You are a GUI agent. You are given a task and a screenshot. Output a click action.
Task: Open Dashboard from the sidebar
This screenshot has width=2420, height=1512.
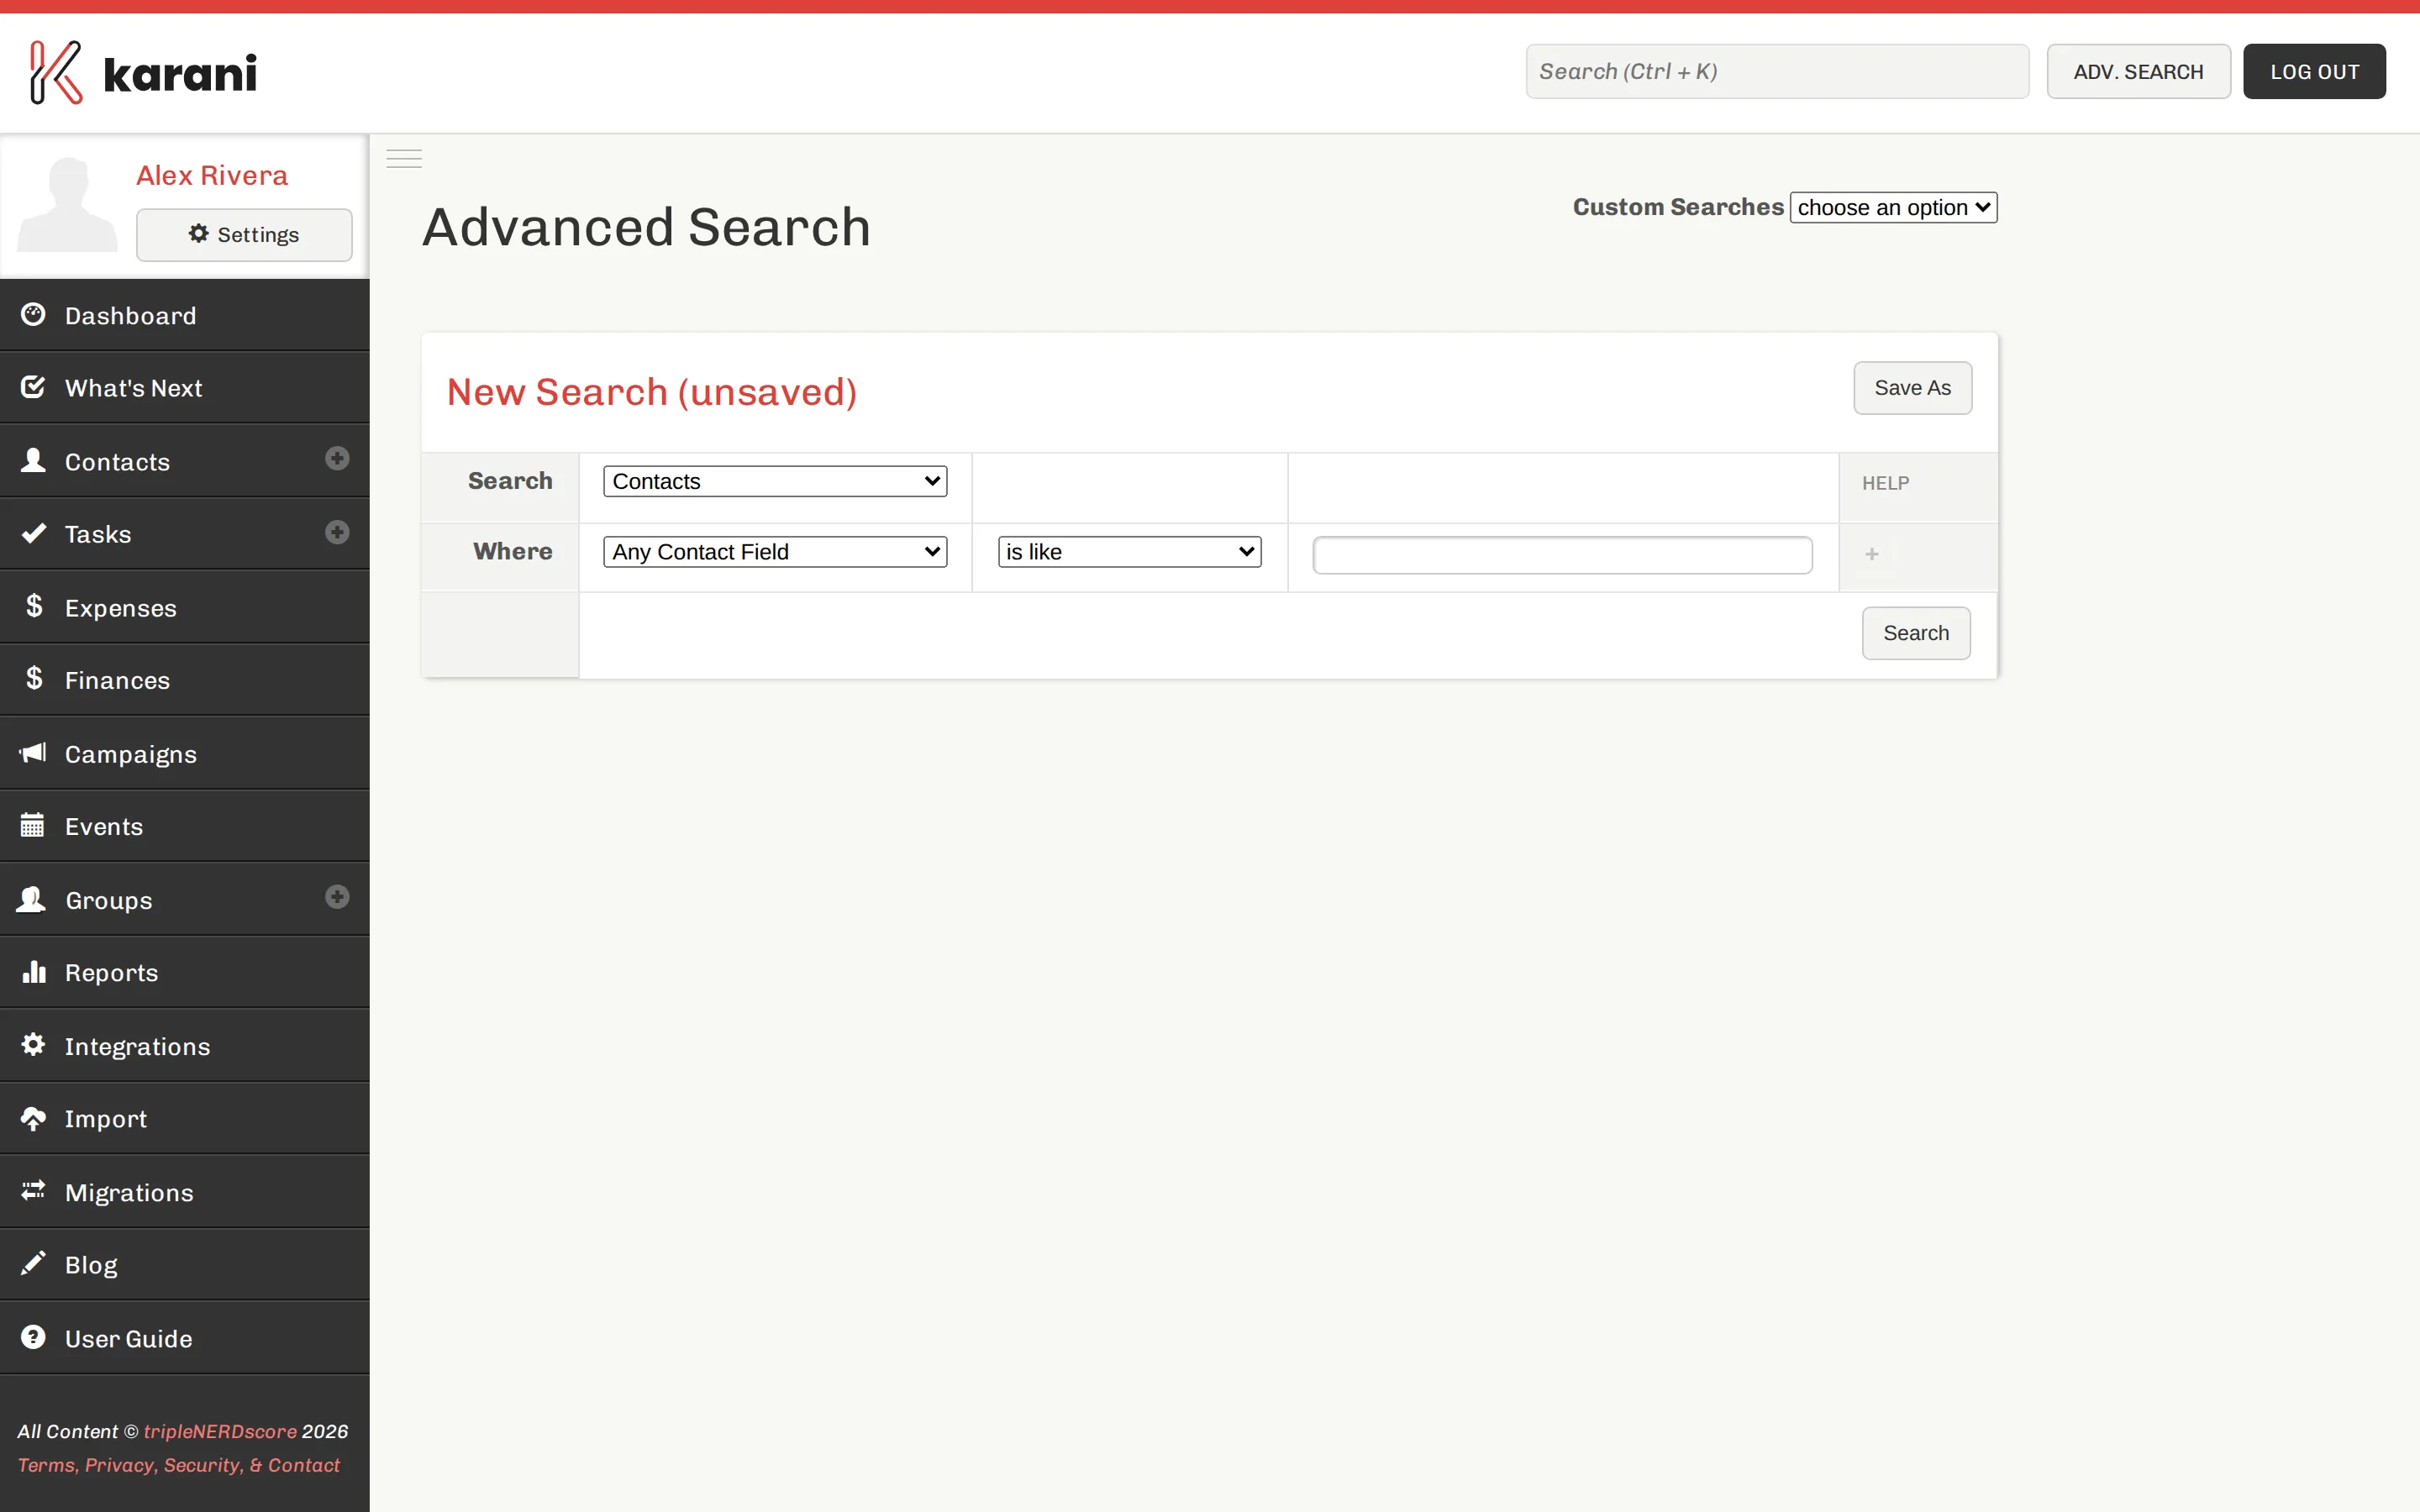pos(185,315)
